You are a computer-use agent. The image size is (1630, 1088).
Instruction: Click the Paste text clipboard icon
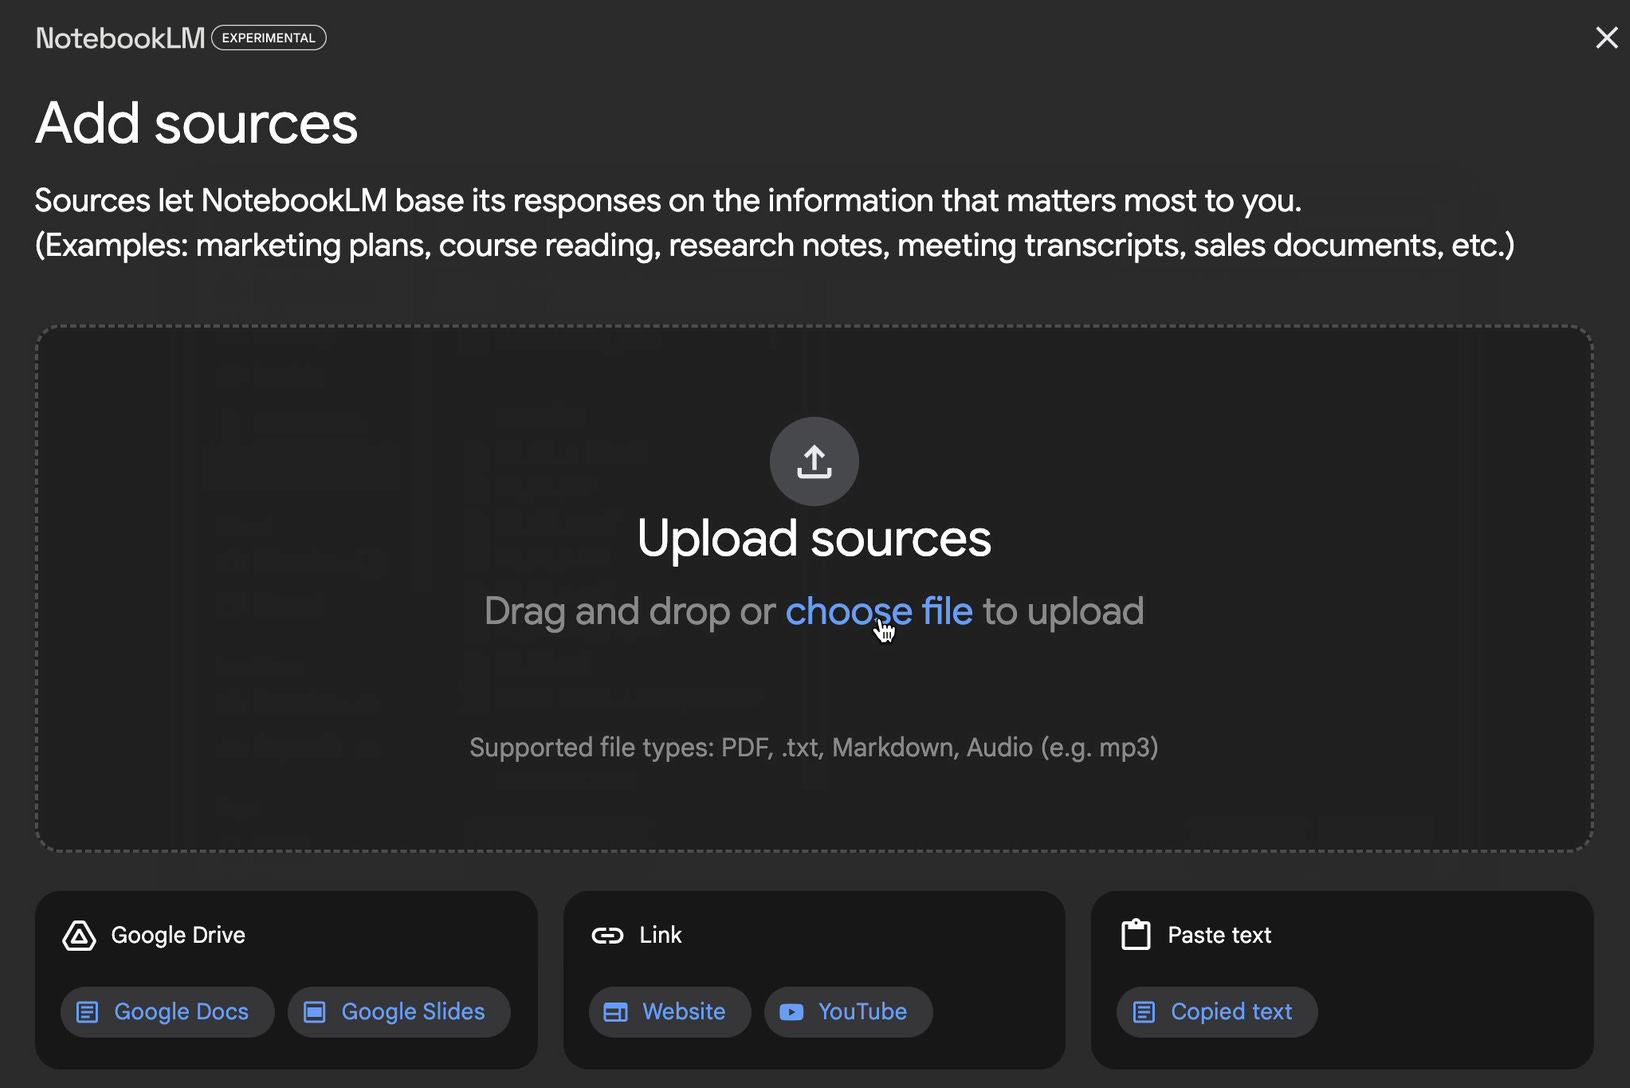pyautogui.click(x=1136, y=935)
